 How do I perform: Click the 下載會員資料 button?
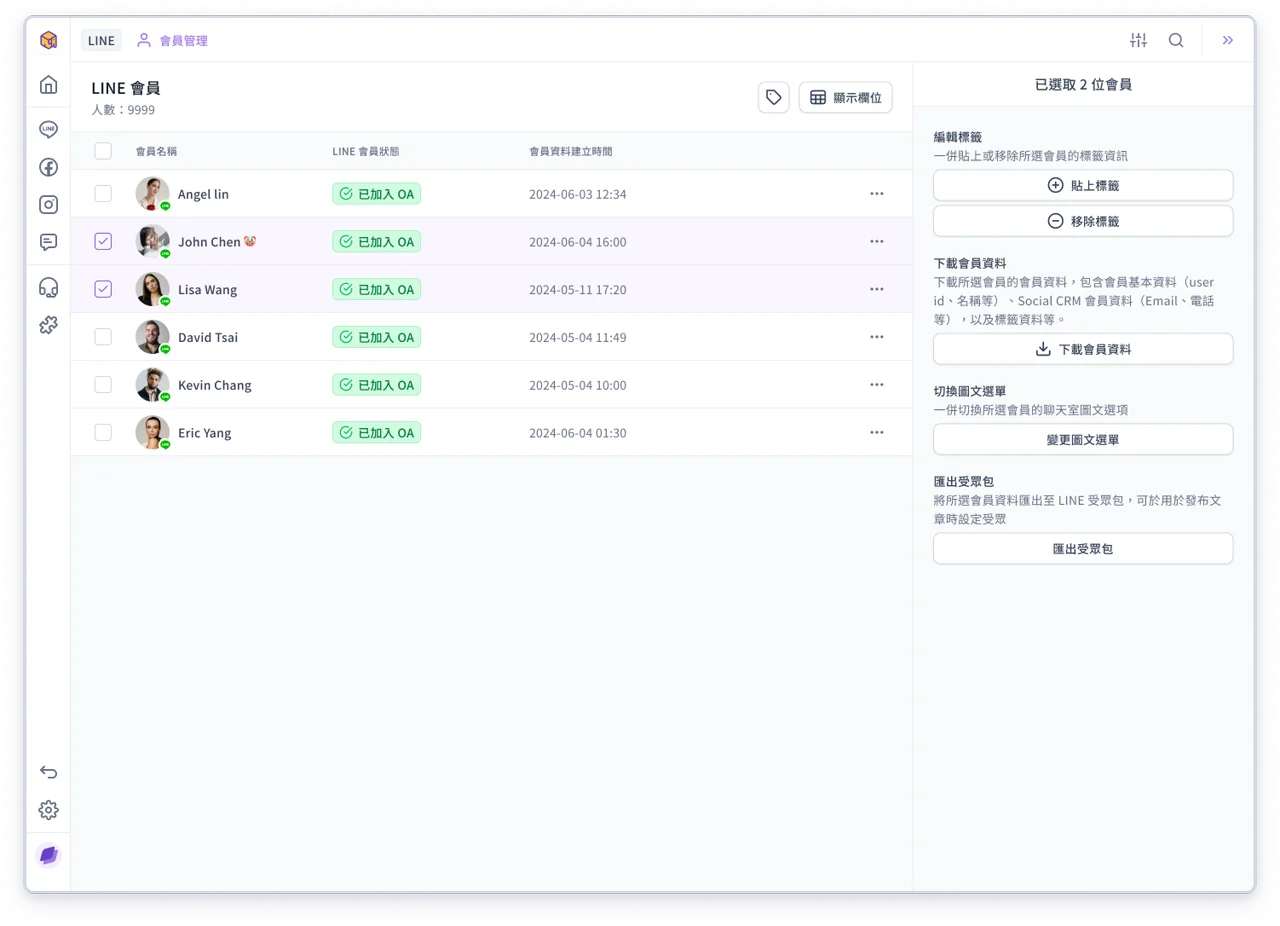pyautogui.click(x=1083, y=349)
